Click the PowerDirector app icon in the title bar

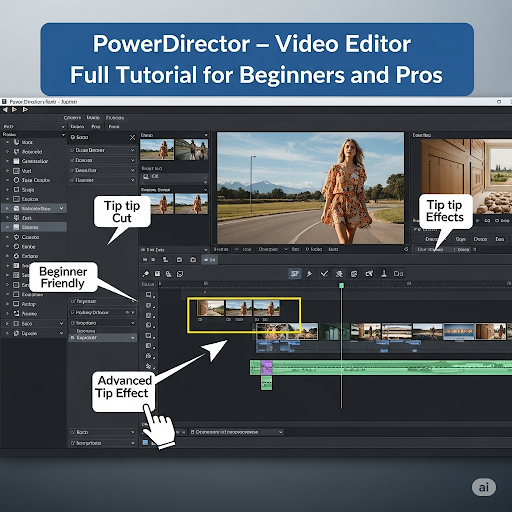(x=4, y=101)
